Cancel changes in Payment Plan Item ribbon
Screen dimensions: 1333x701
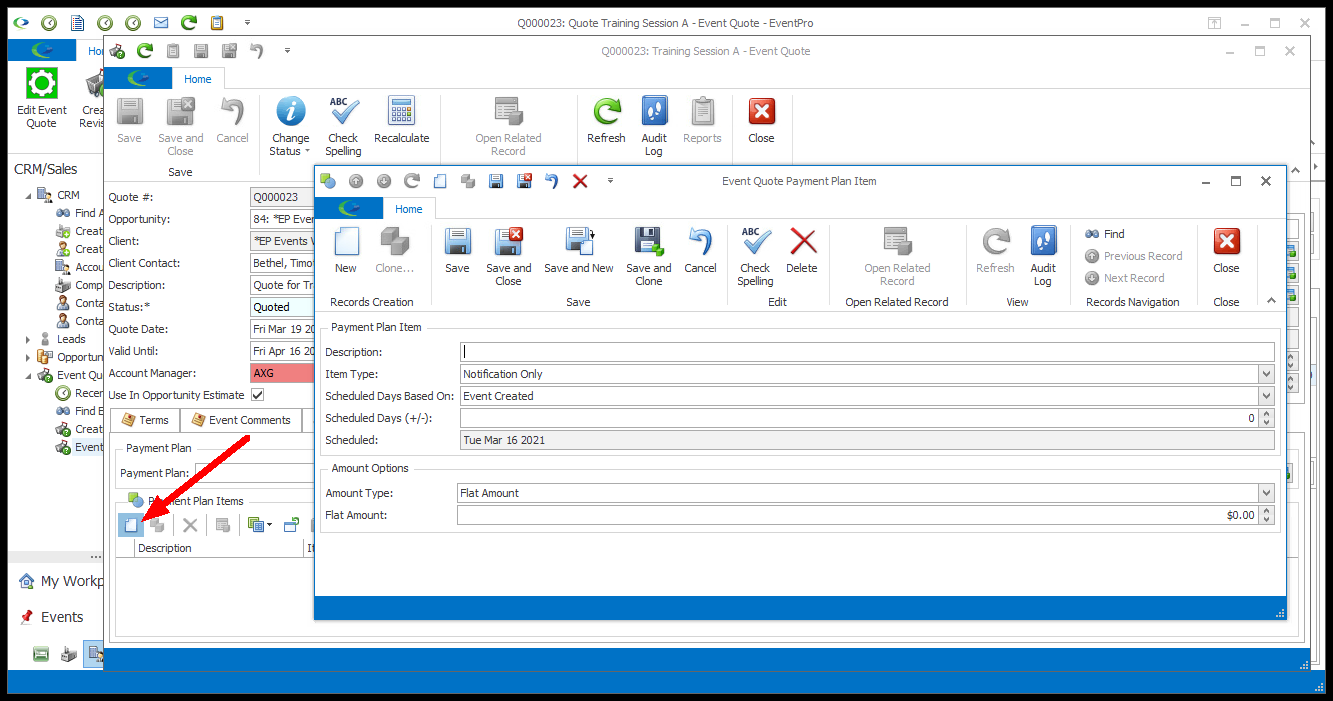coord(700,250)
